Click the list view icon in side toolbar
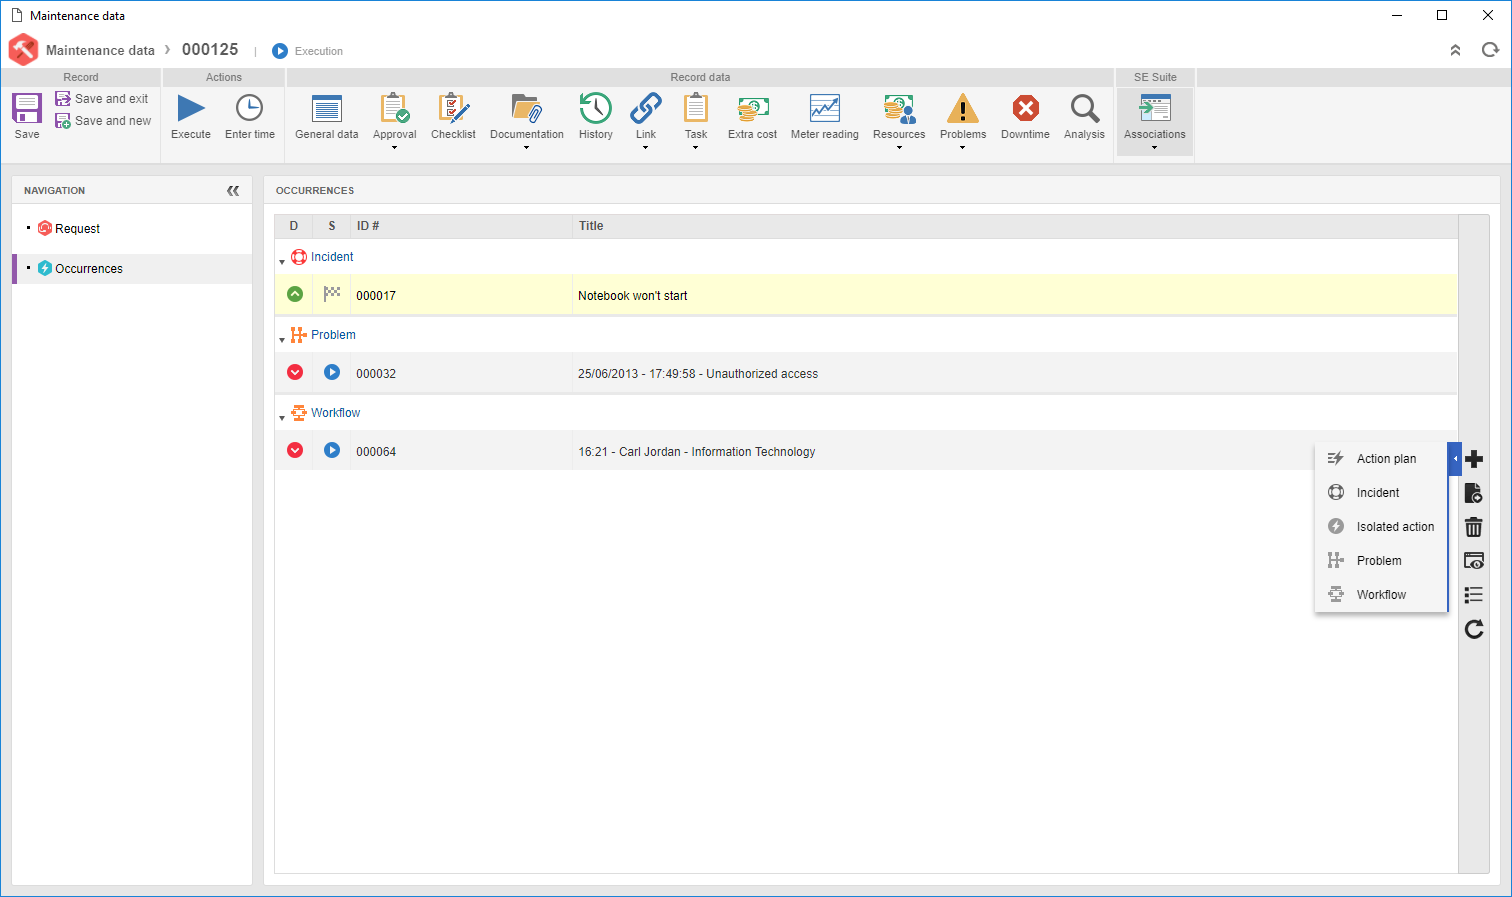Viewport: 1512px width, 897px height. point(1474,595)
